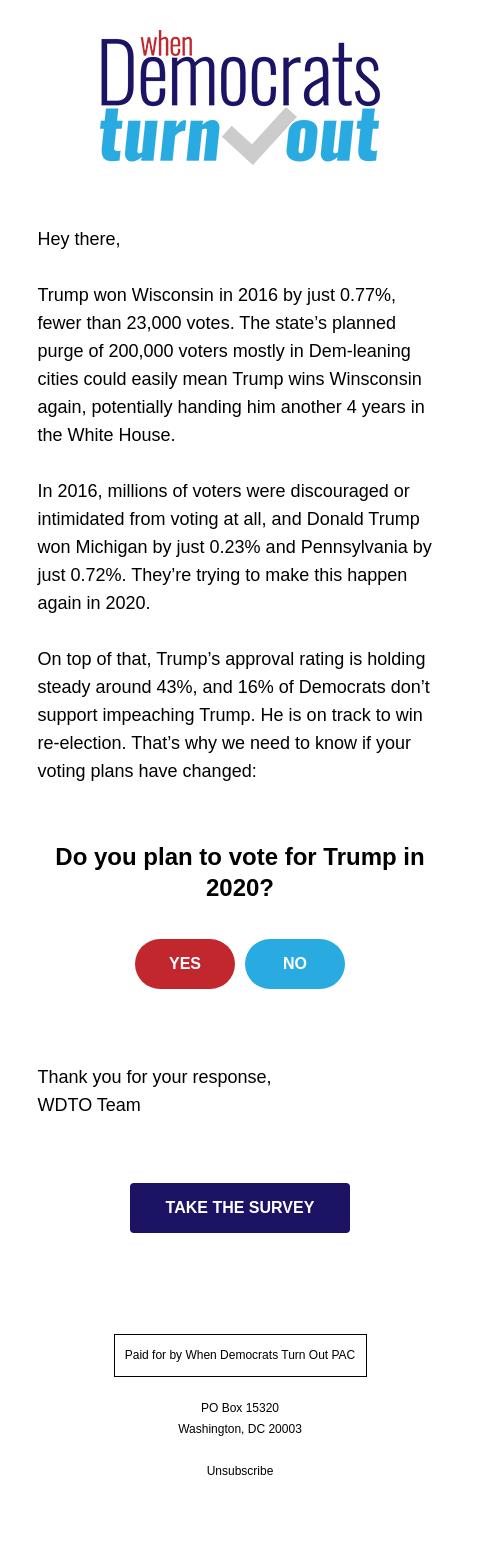This screenshot has height=1543, width=480.
Task: Click the "PO Box 15320" address line
Action: point(240,1408)
